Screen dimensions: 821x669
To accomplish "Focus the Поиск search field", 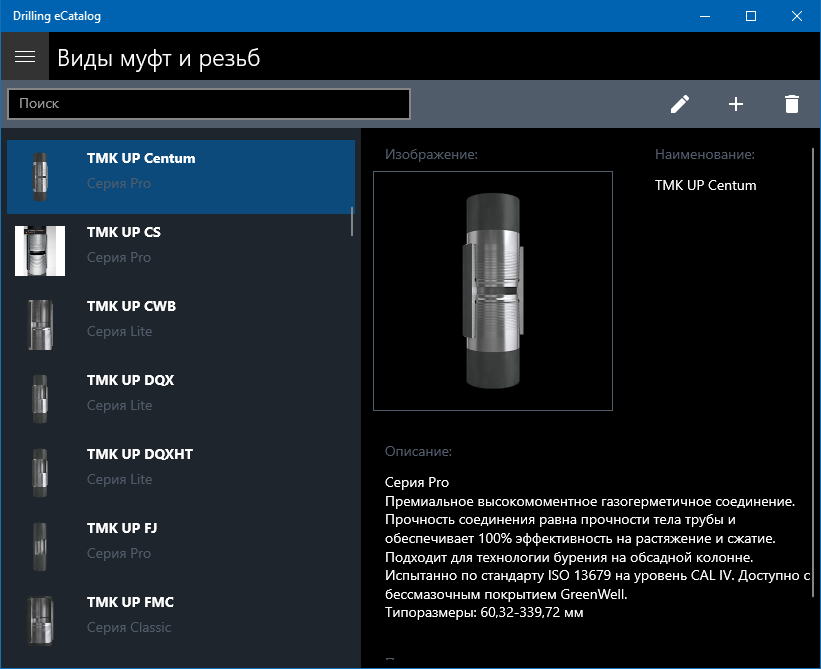I will 209,104.
